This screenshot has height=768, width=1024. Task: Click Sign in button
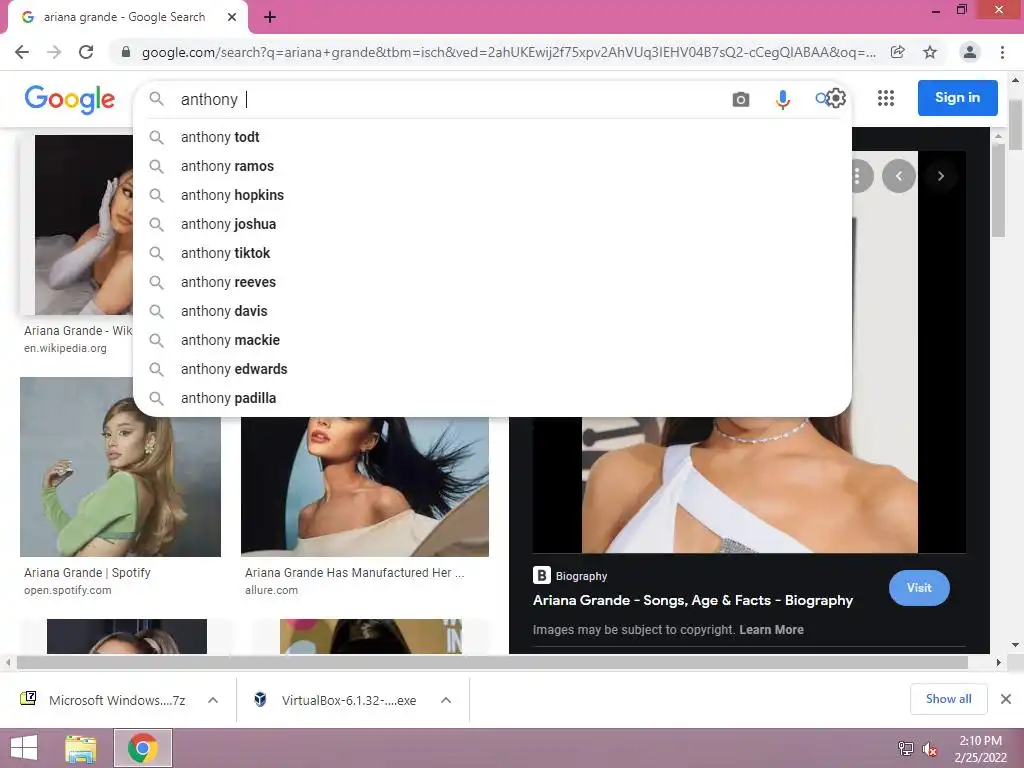[x=957, y=98]
